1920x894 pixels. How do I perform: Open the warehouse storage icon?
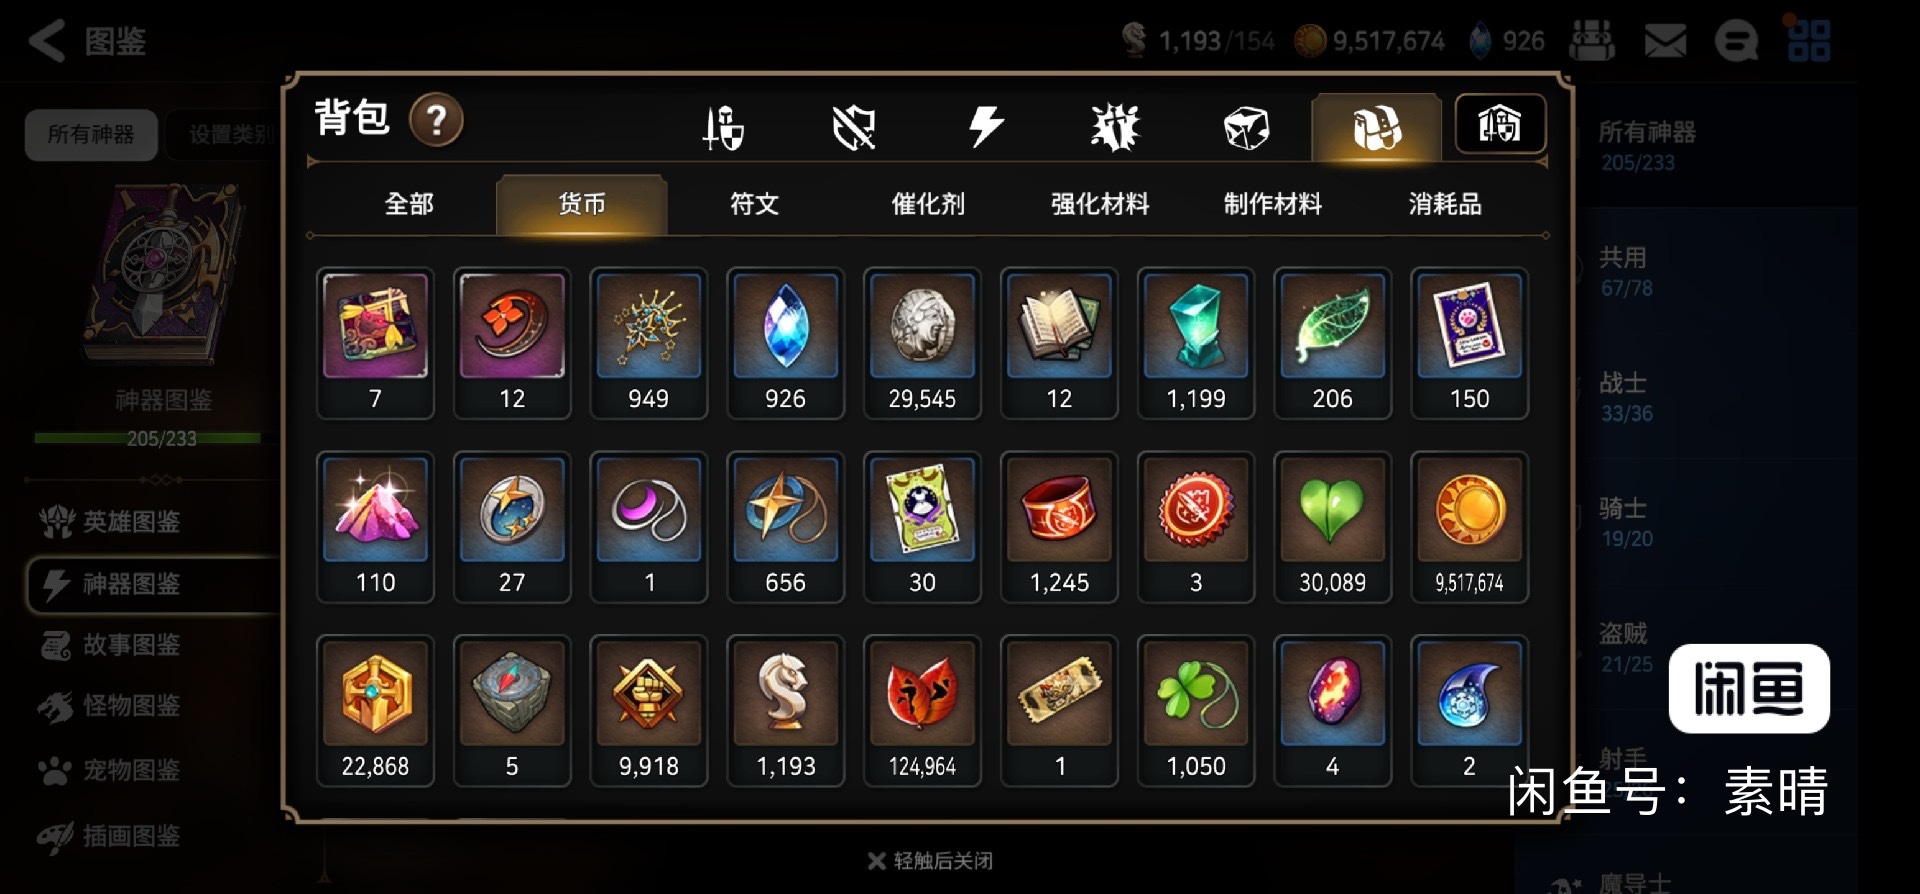(x=1499, y=124)
